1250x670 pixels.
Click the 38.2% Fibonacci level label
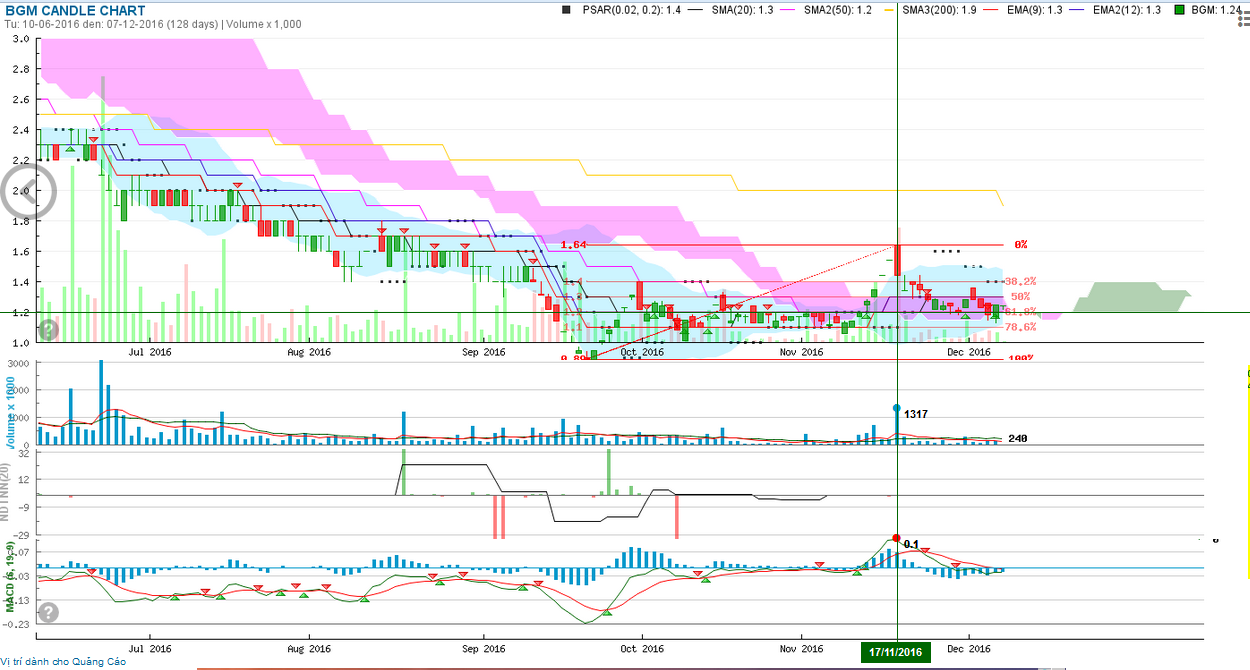1019,281
